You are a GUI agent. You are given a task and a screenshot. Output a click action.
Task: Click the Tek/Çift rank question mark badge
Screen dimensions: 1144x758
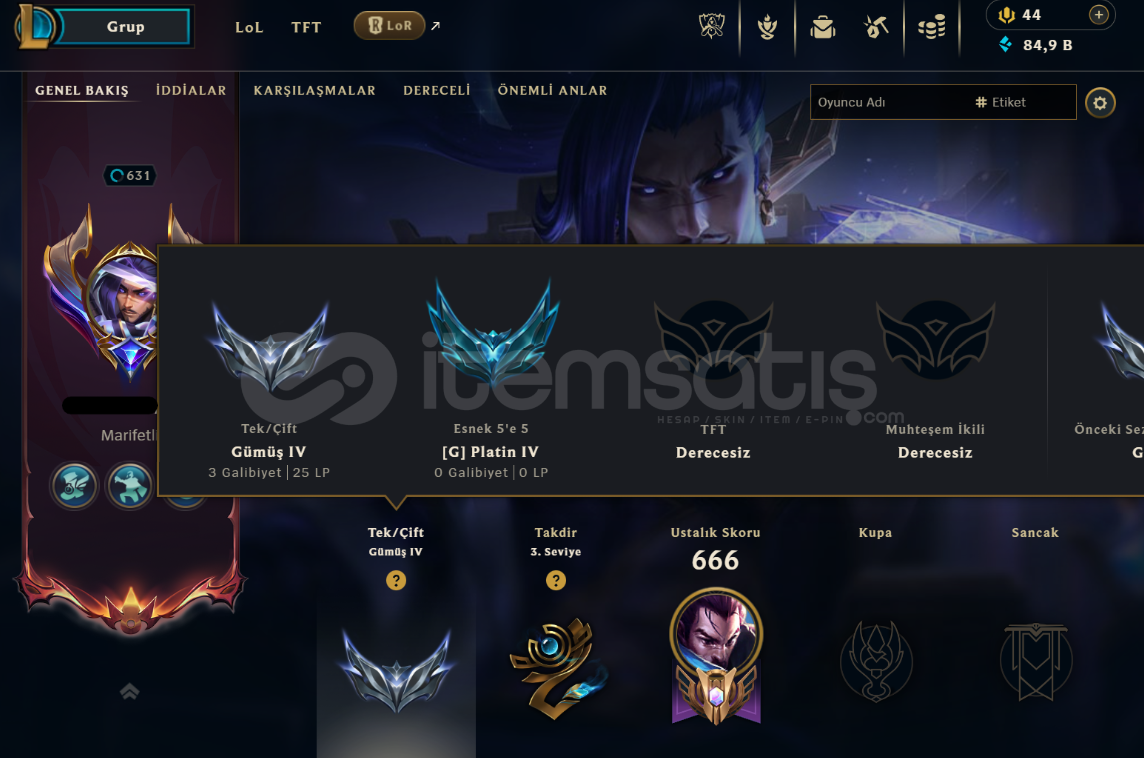point(396,581)
